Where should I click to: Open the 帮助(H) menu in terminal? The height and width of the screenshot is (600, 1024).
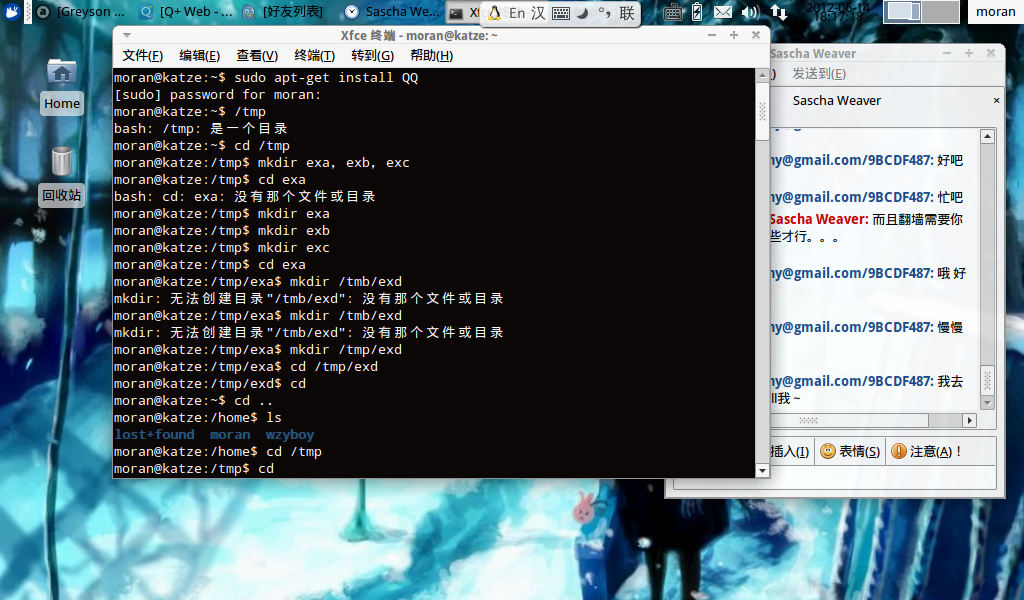coord(431,56)
